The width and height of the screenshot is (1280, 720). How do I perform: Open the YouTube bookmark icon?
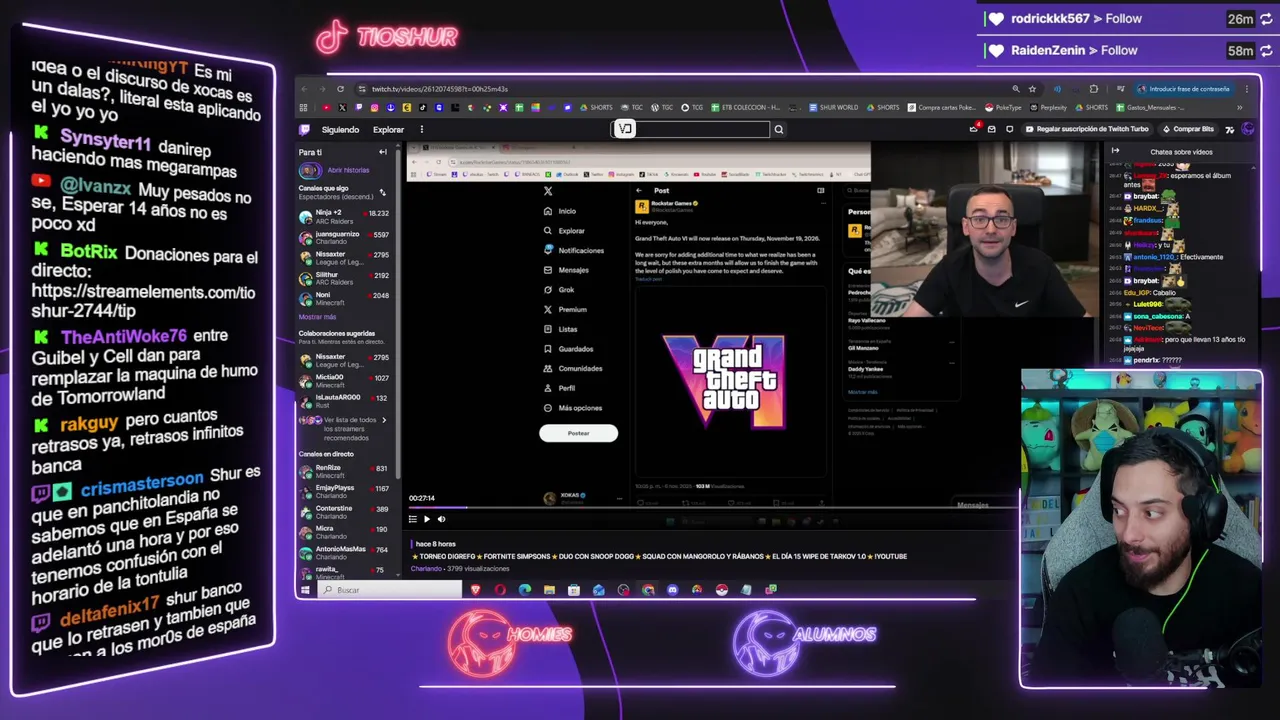point(327,107)
